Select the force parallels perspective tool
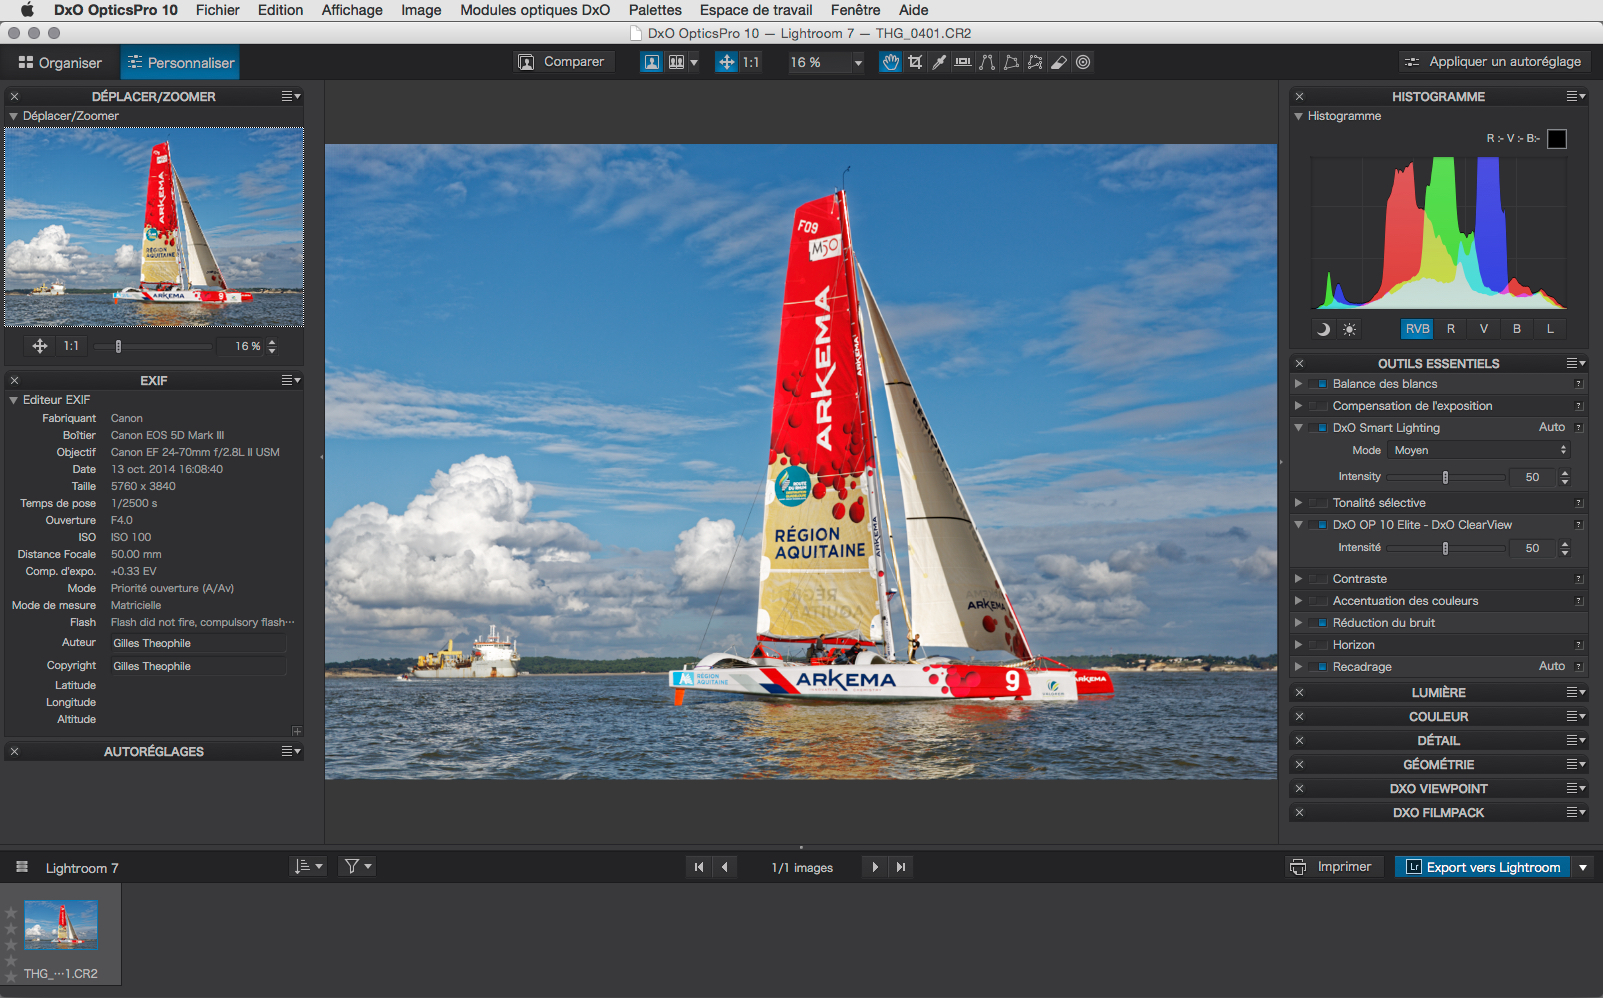Image resolution: width=1603 pixels, height=998 pixels. click(987, 62)
